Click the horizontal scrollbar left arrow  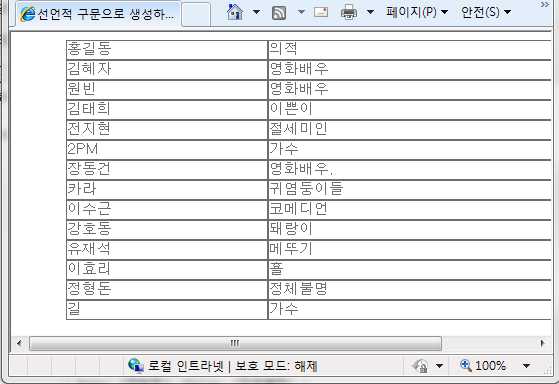[19, 343]
